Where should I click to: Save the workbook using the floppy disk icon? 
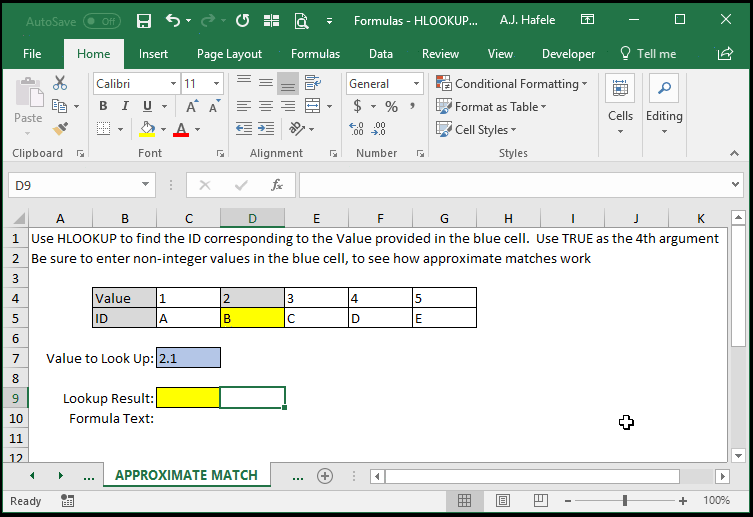[144, 21]
